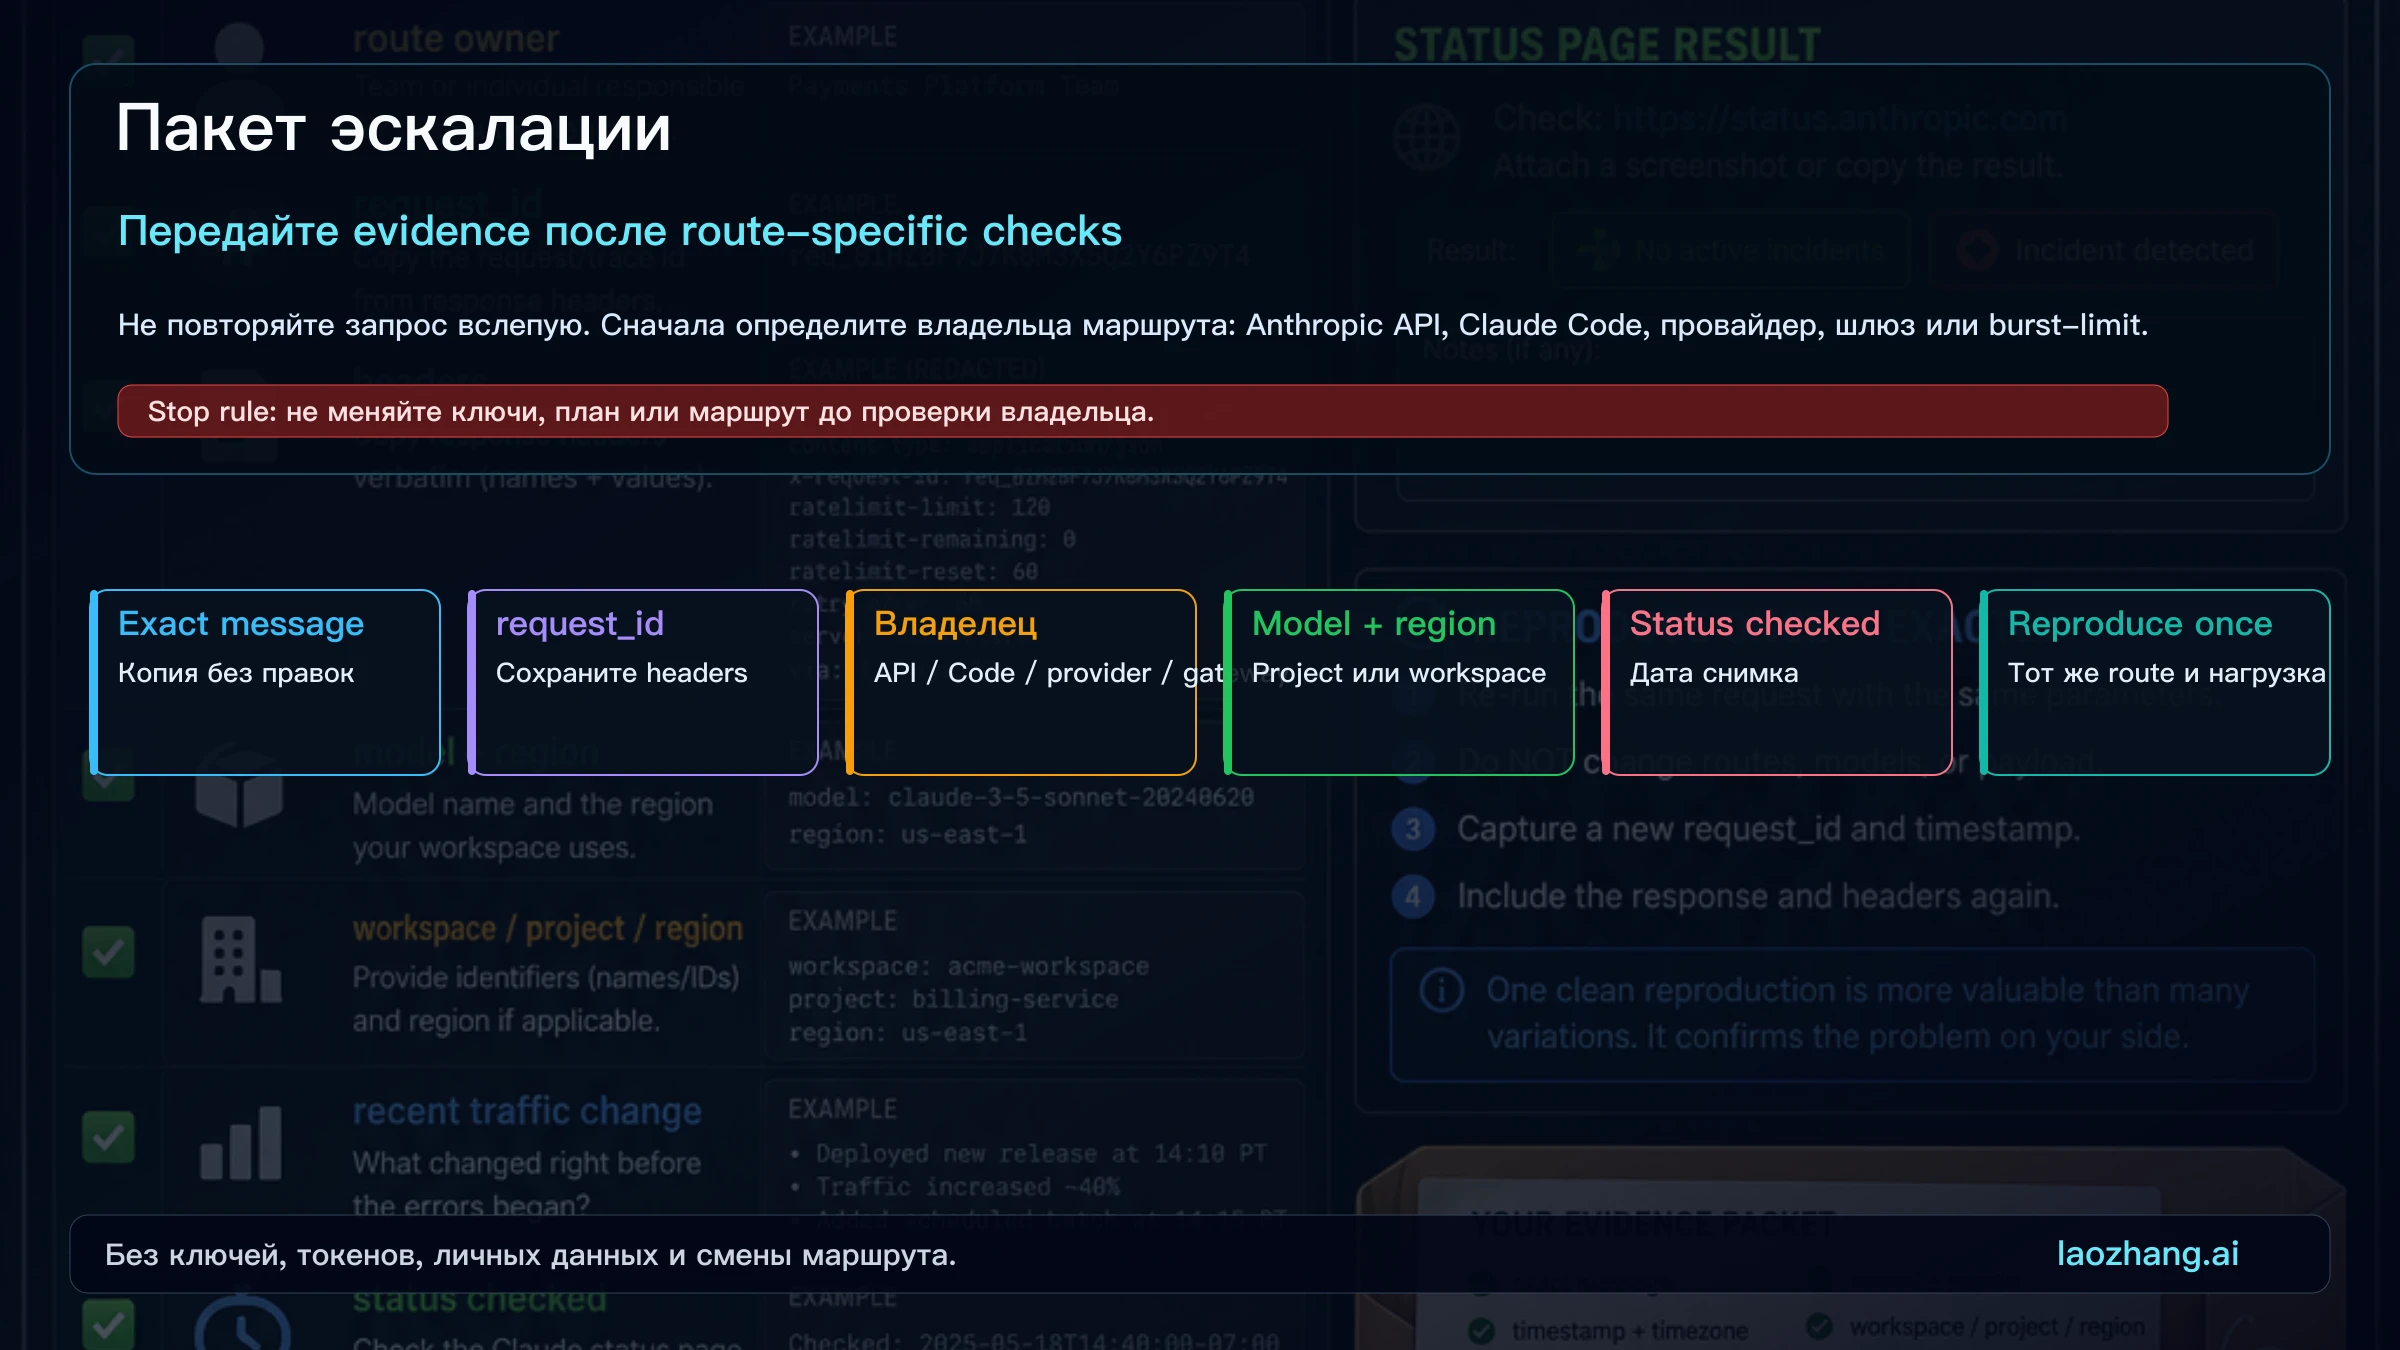The height and width of the screenshot is (1350, 2400).
Task: Click the text 'Дата снимка'
Action: pyautogui.click(x=1714, y=673)
